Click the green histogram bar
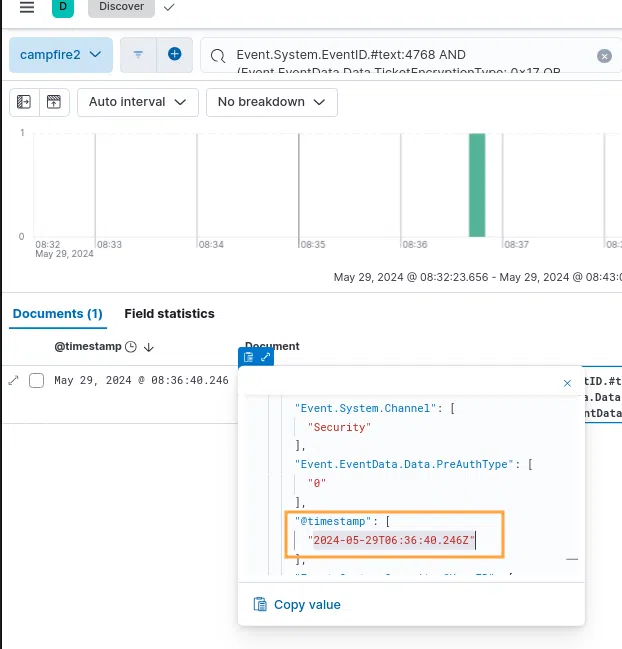 coord(477,185)
